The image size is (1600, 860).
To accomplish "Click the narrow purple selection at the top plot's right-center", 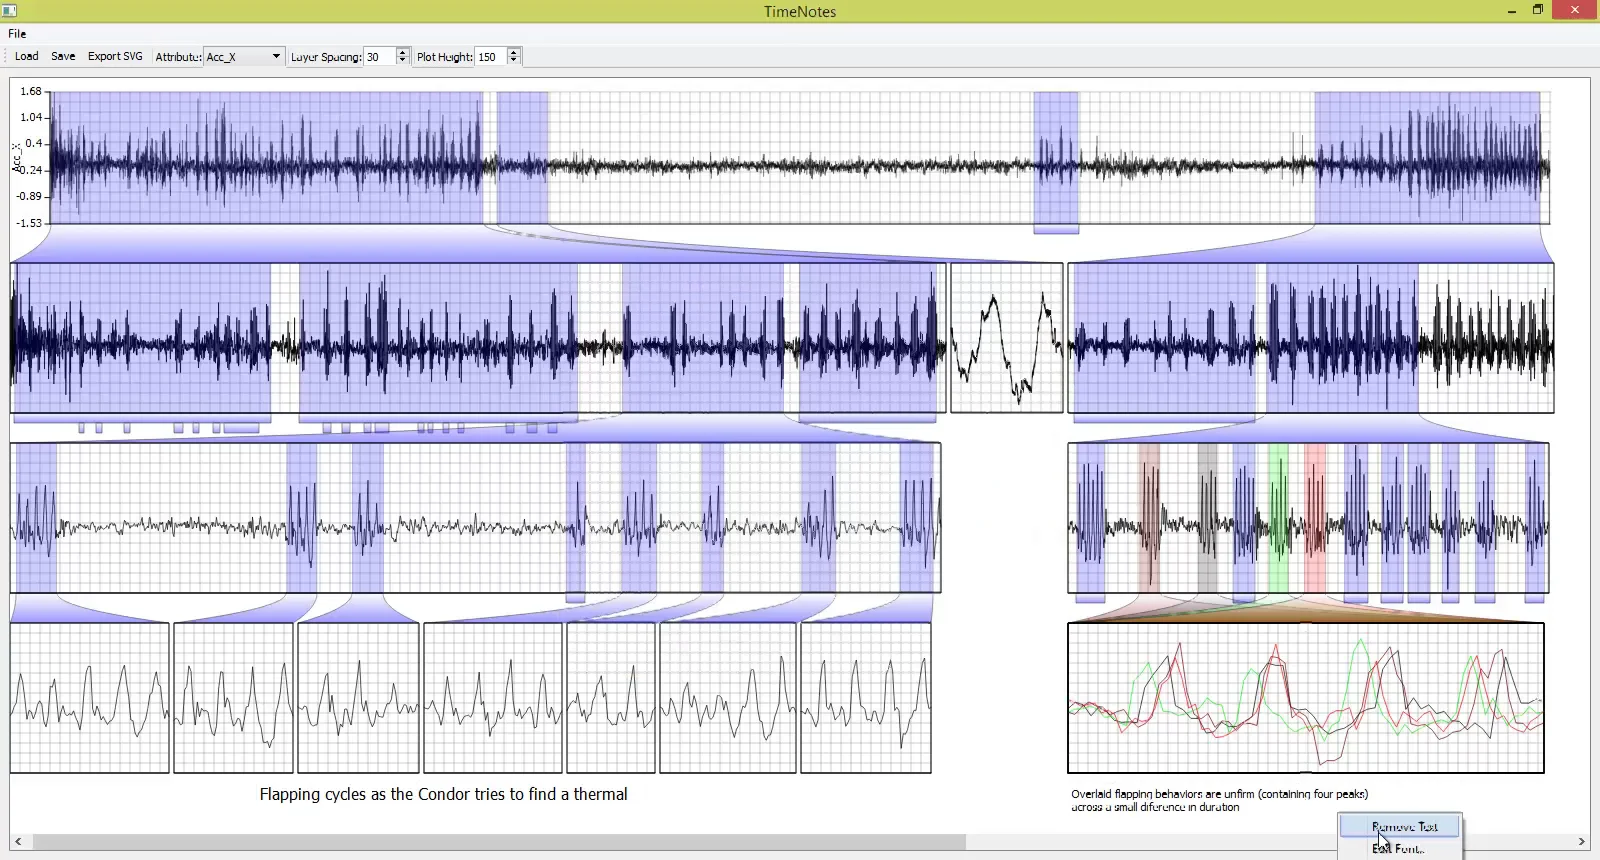I will 1056,158.
